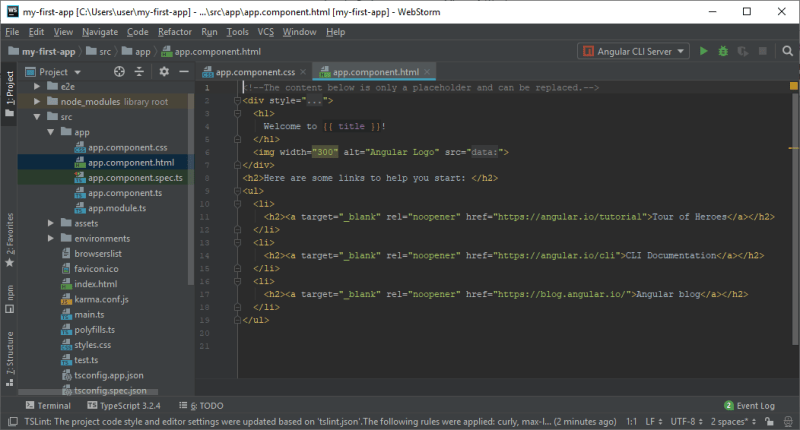Open Search Everywhere magnifier icon
This screenshot has width=800, height=430.
(787, 51)
